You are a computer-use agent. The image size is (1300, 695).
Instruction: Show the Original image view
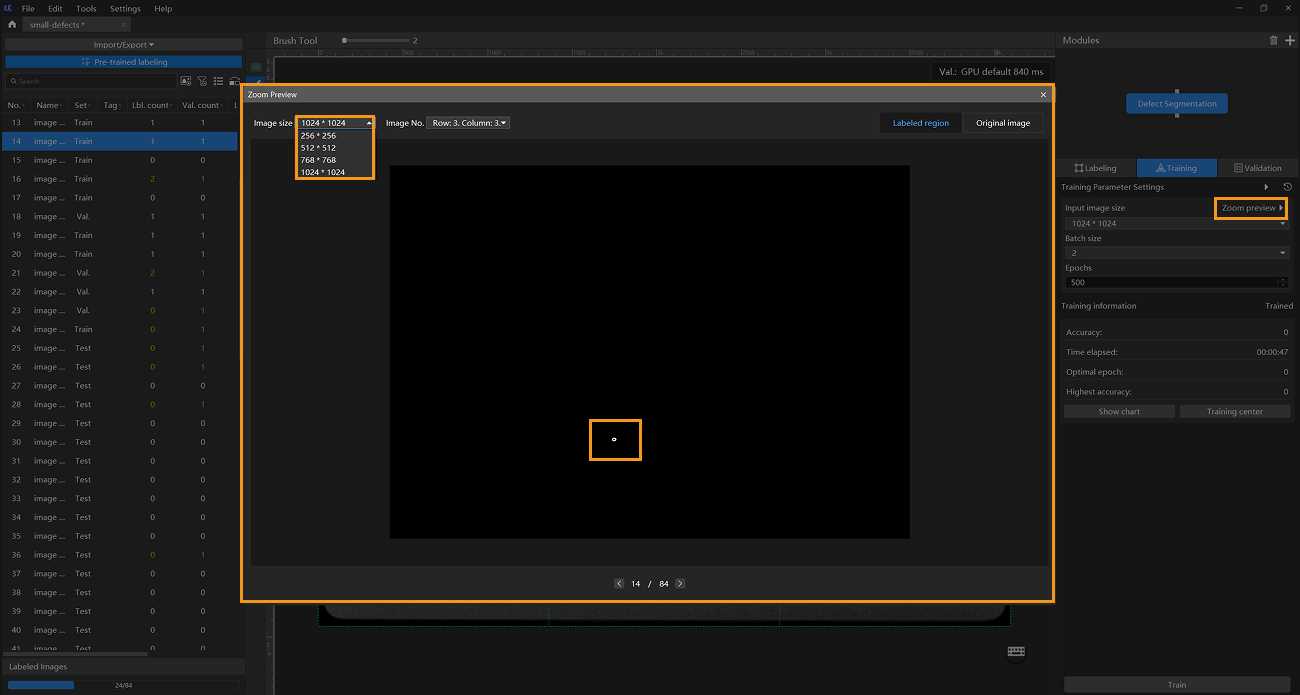(x=1003, y=123)
